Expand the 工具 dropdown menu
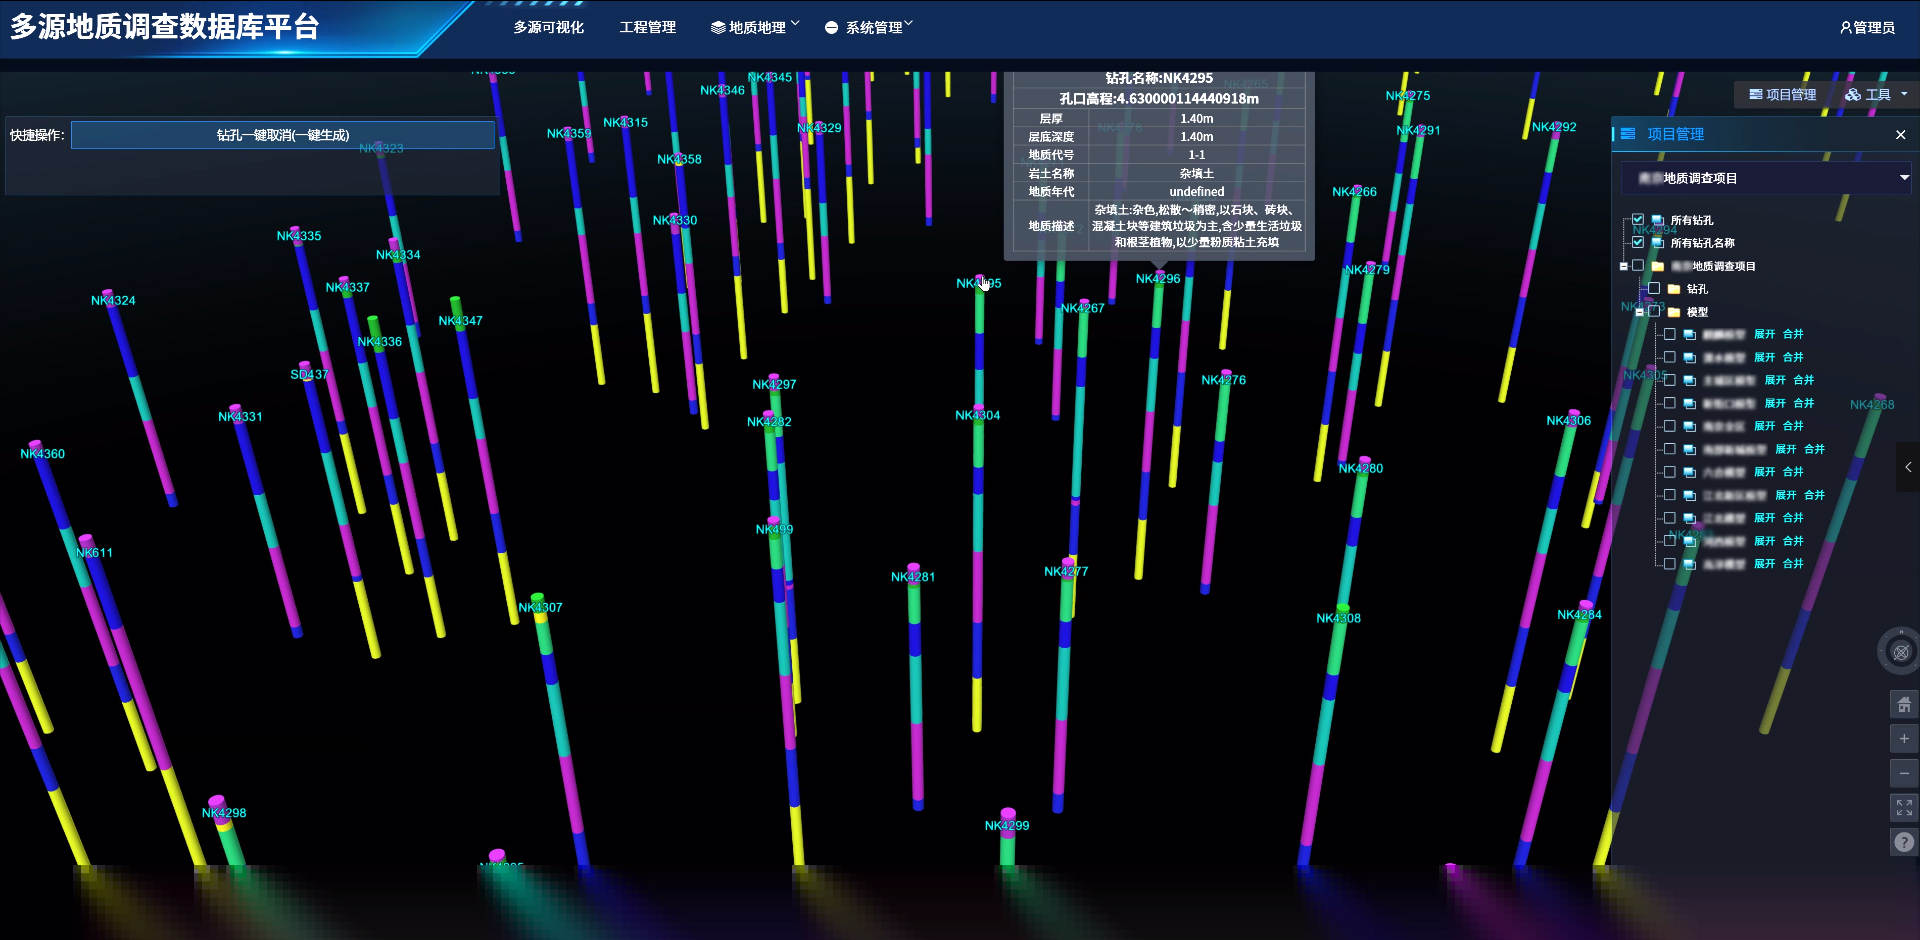 click(1877, 95)
